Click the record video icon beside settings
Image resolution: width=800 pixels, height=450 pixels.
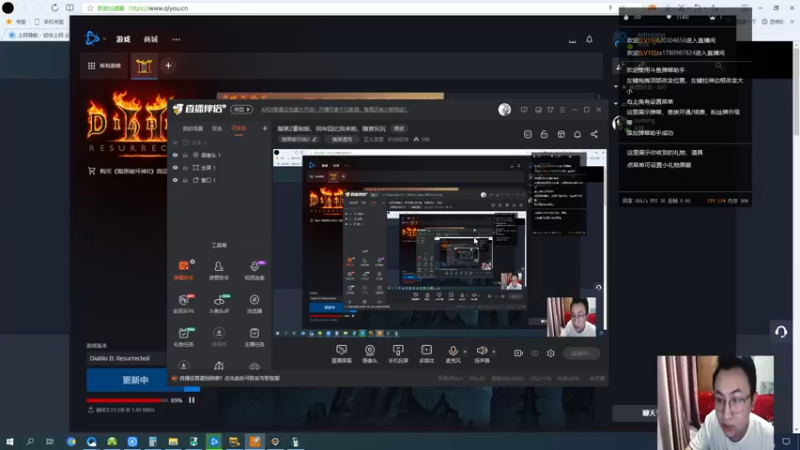click(518, 353)
